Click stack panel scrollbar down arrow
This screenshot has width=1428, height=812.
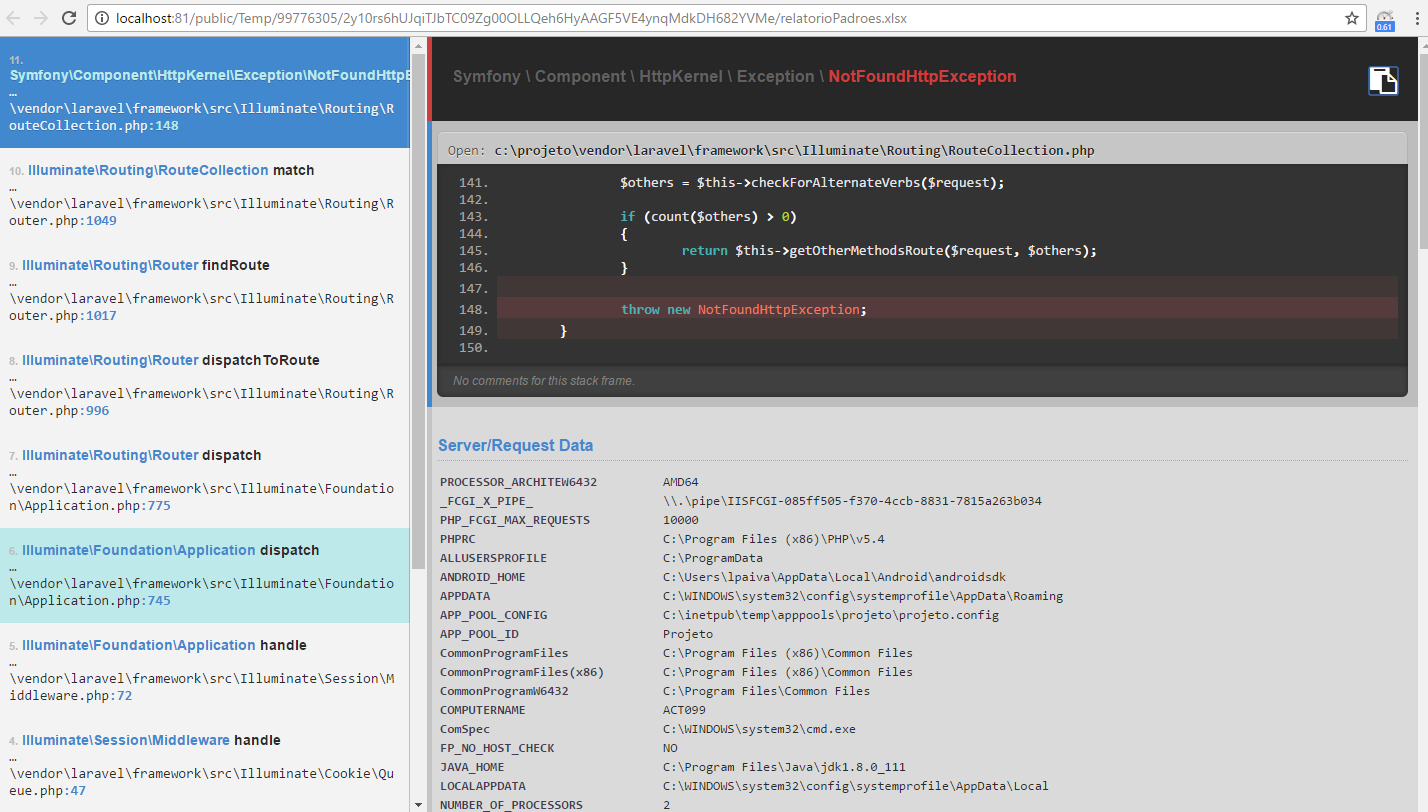[x=418, y=804]
